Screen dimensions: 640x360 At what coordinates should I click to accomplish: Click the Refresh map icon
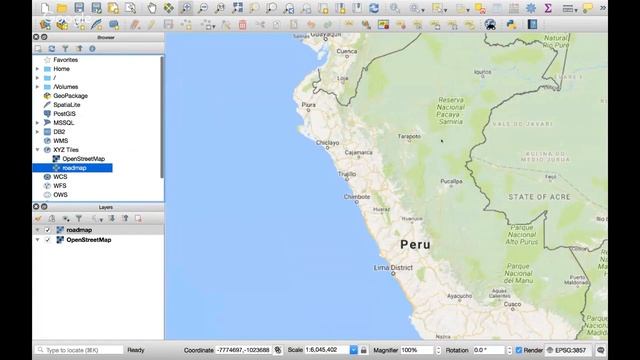tap(374, 8)
